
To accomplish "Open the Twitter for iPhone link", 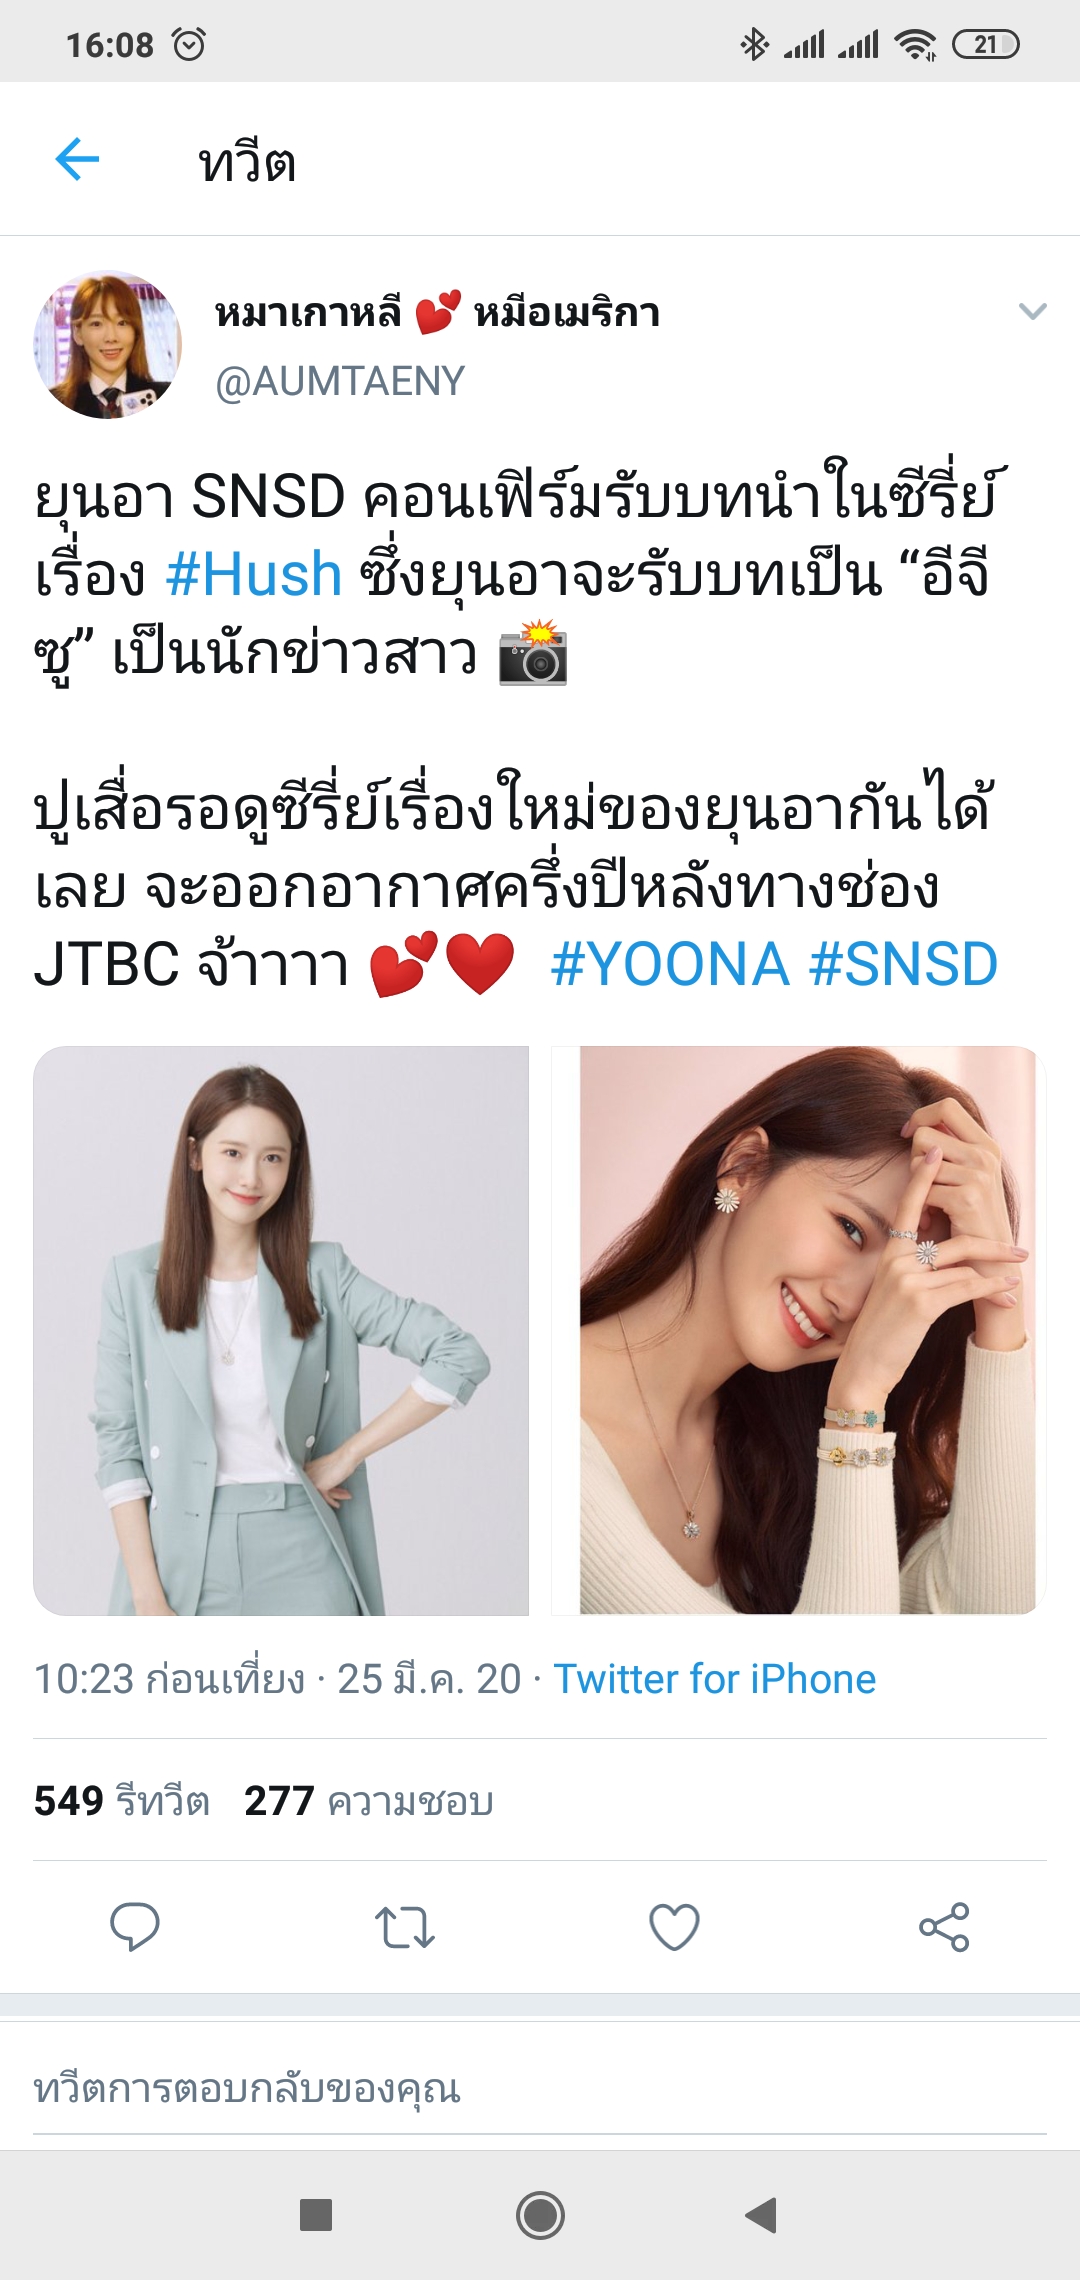I will pyautogui.click(x=715, y=1679).
